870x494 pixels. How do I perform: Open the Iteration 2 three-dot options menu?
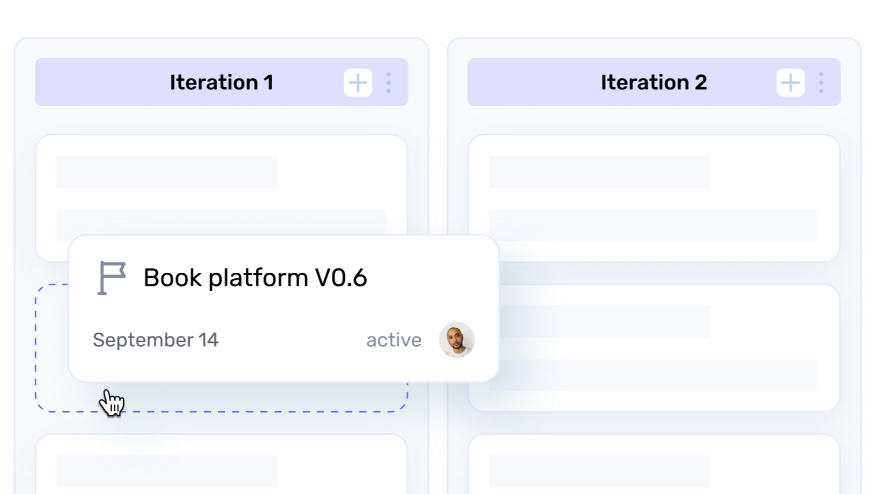(x=821, y=83)
